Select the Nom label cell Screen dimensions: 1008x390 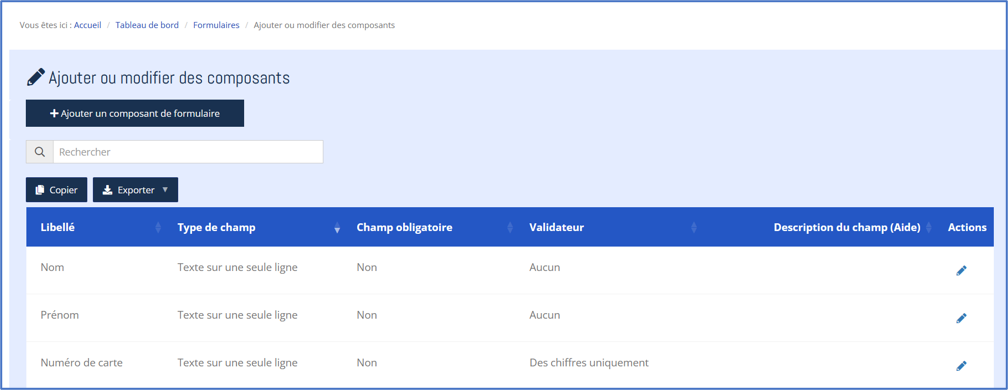52,267
